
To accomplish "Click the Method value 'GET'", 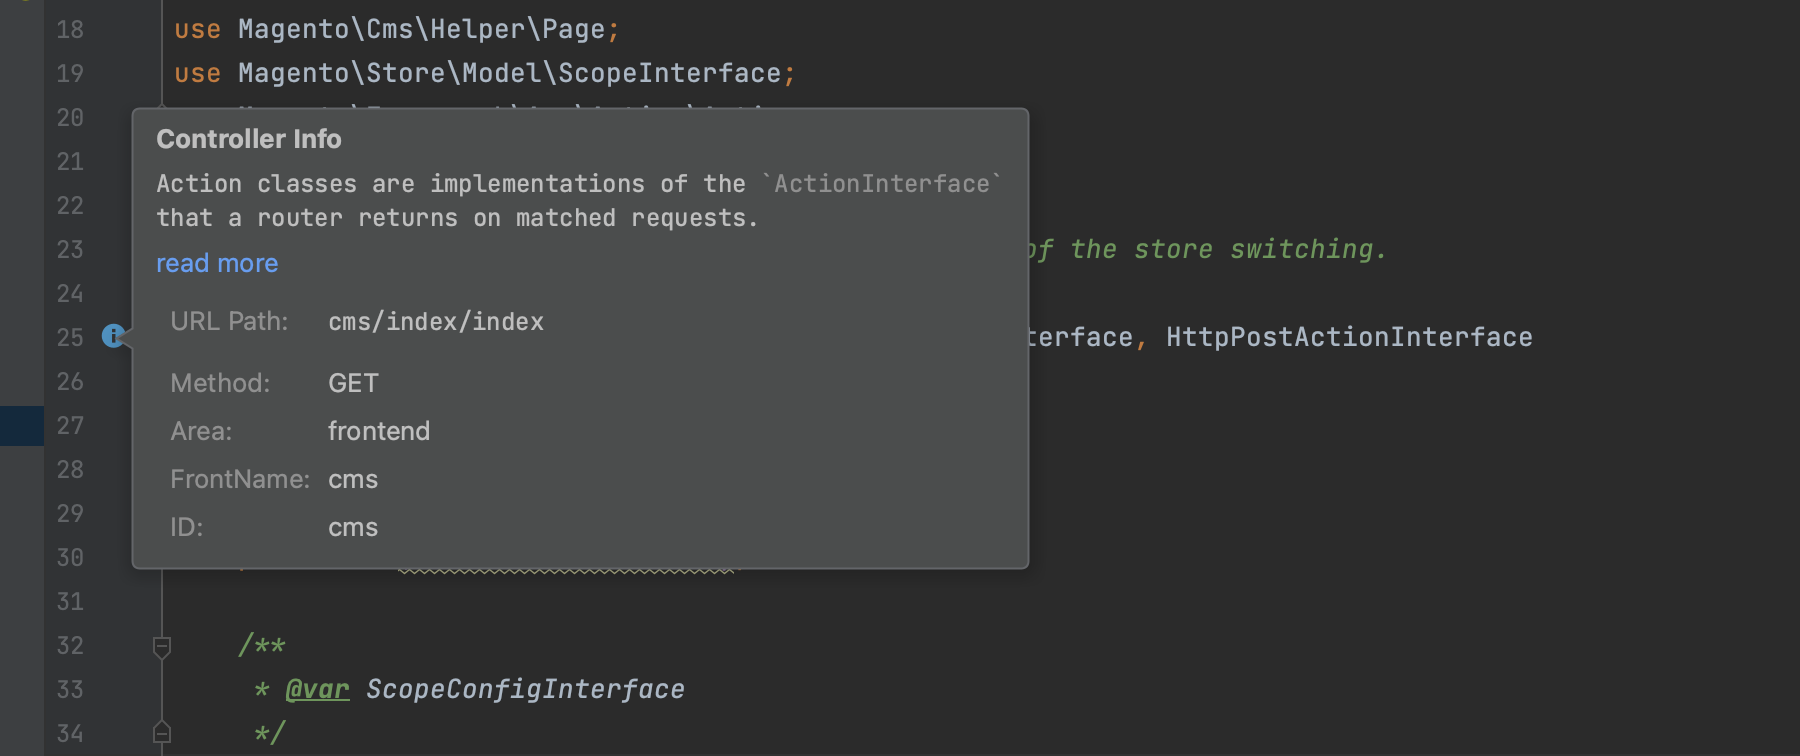I will click(353, 383).
